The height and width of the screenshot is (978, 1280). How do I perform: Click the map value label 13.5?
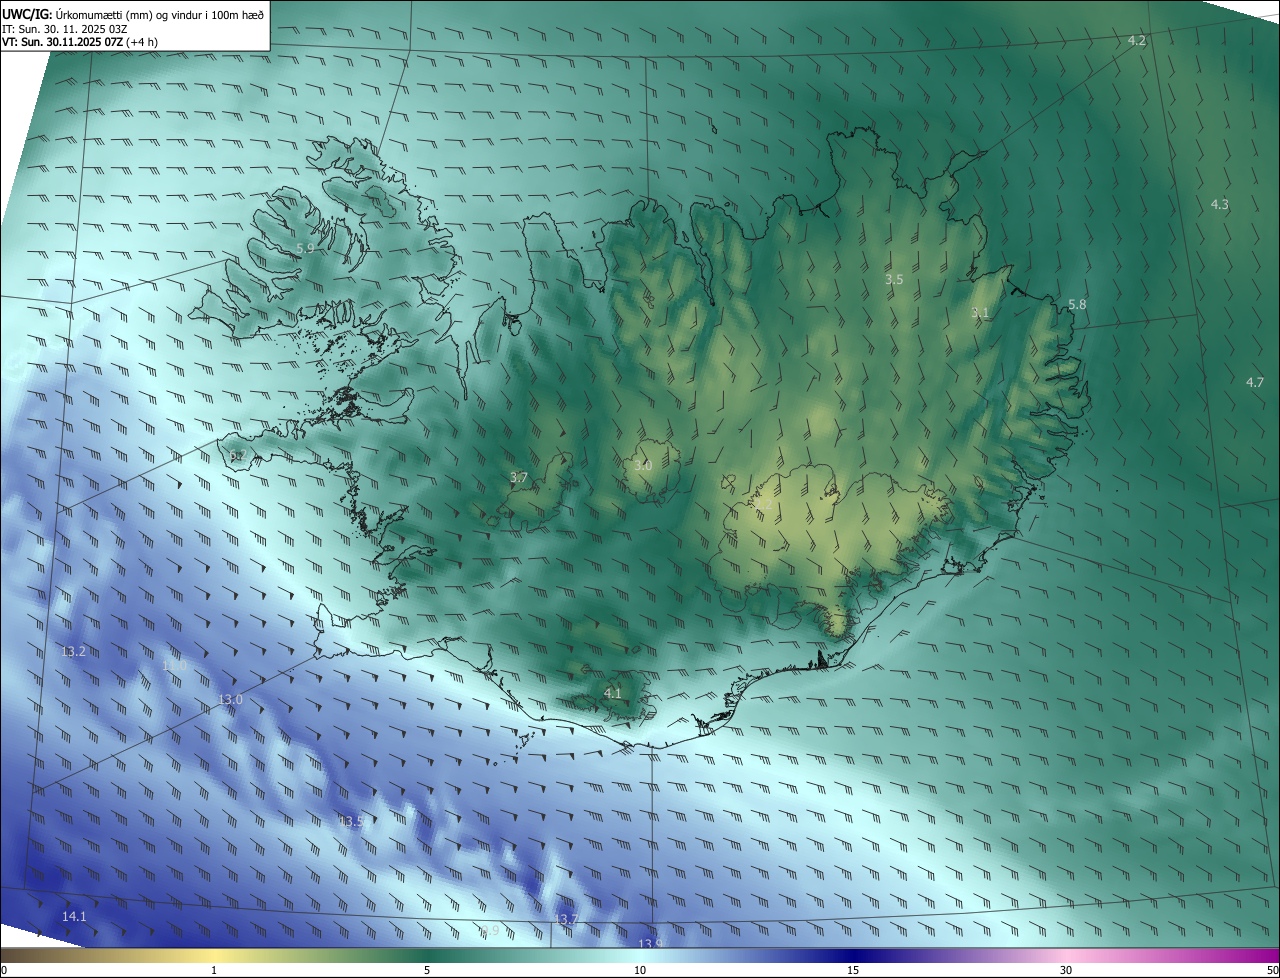point(350,822)
